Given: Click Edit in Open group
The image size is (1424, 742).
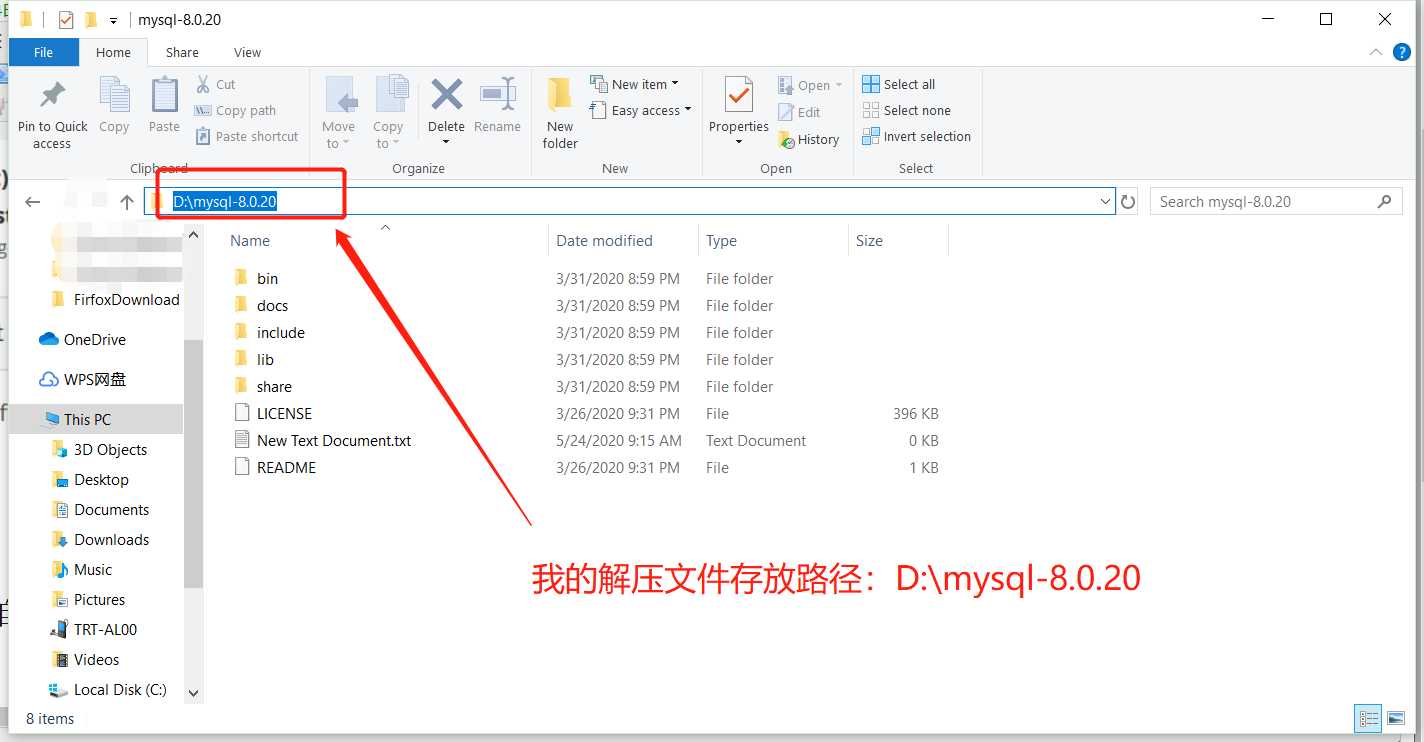Looking at the screenshot, I should click(799, 112).
